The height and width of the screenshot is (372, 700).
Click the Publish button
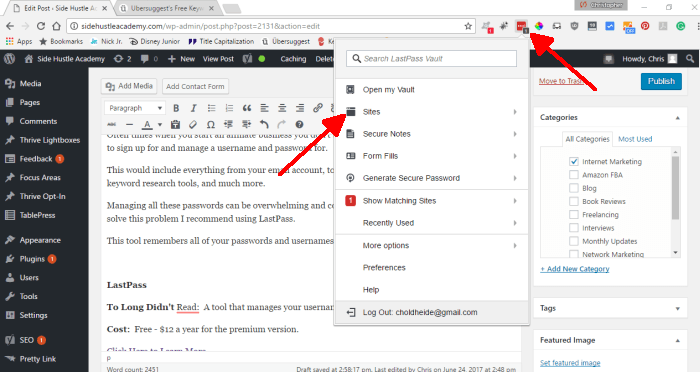[661, 81]
